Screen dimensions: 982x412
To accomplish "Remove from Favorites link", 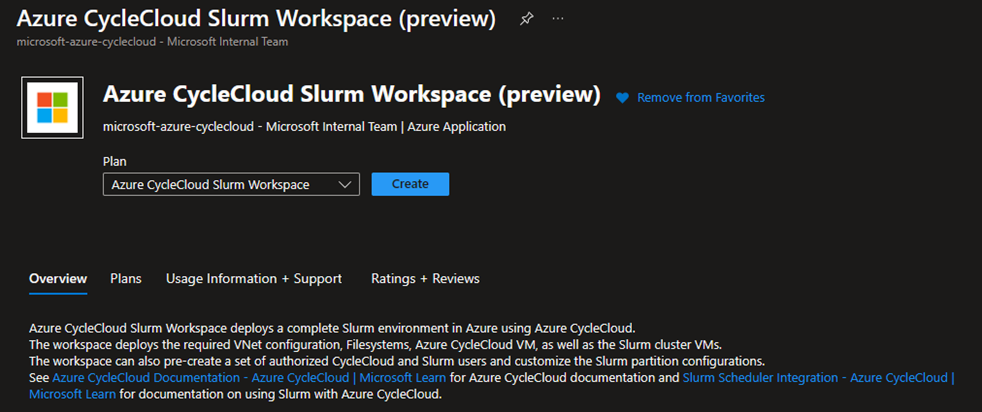I will (x=701, y=98).
